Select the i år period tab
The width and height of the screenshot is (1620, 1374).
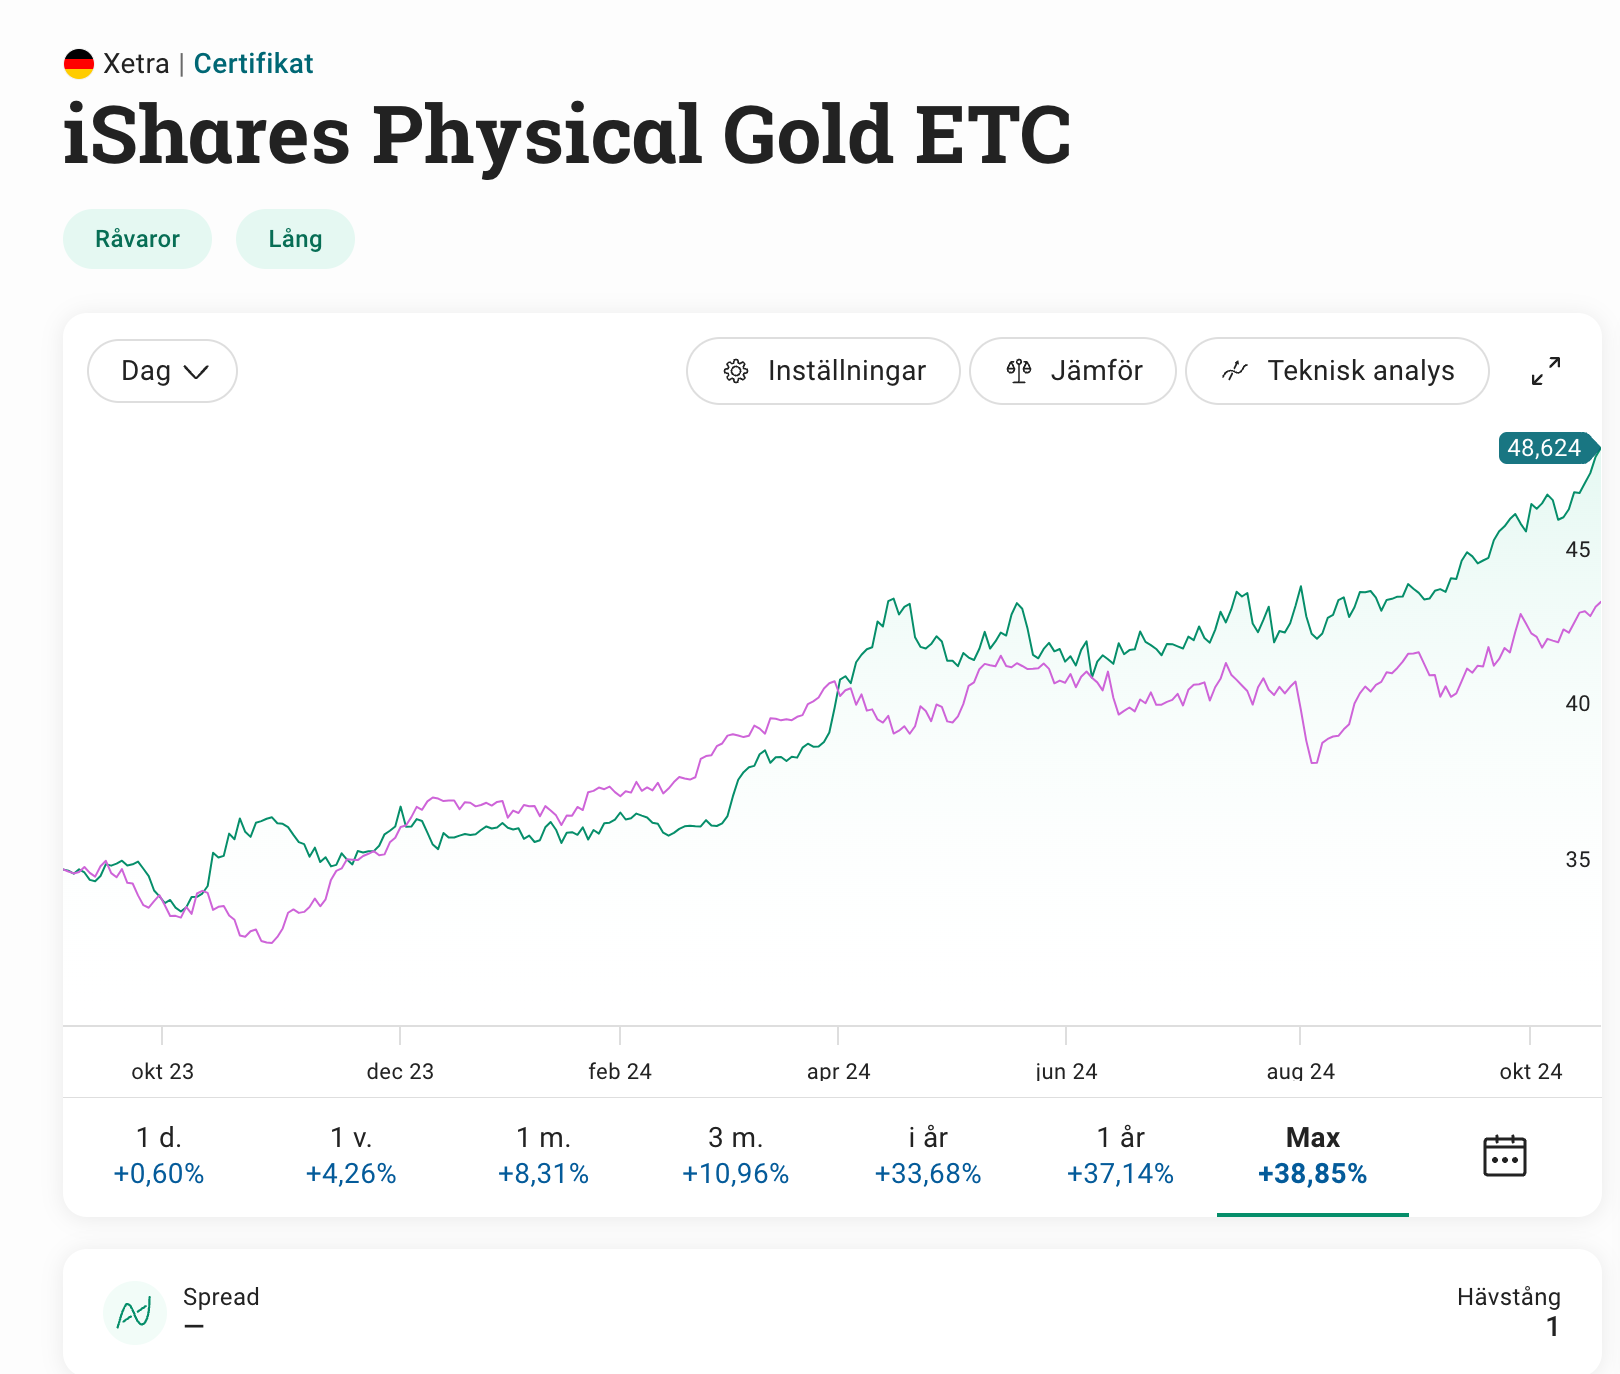coord(928,1155)
